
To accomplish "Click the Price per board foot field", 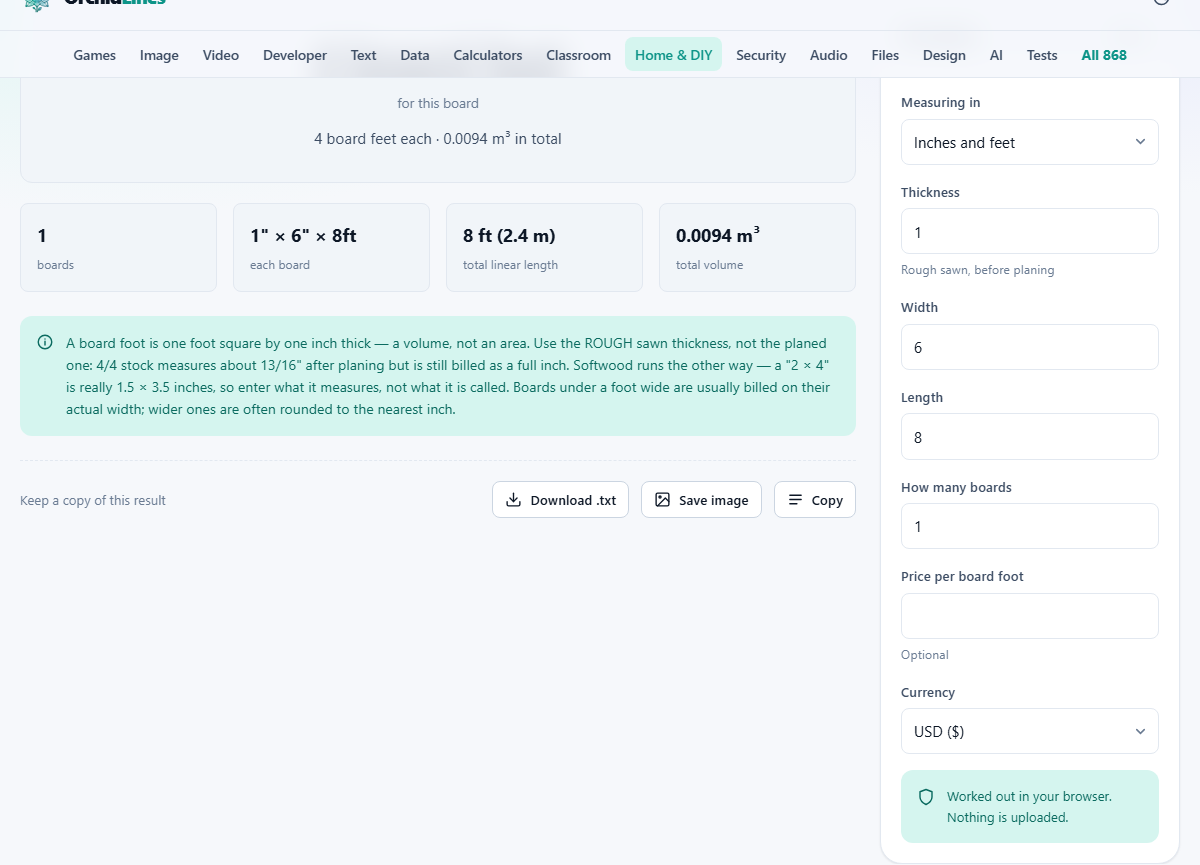I will point(1030,616).
